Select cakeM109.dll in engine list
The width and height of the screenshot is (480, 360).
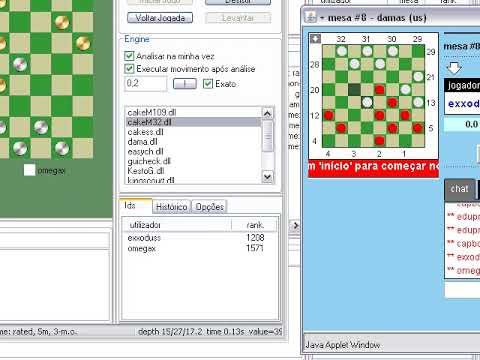(x=193, y=112)
